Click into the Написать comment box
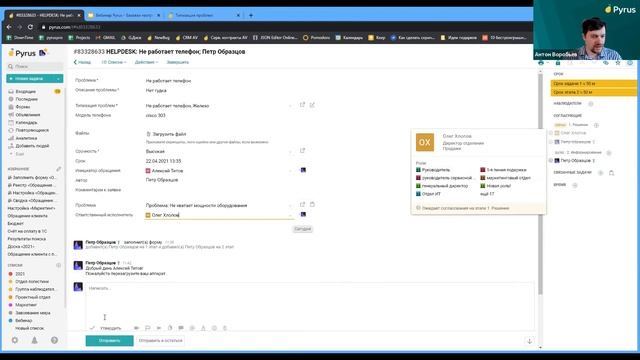 point(309,302)
